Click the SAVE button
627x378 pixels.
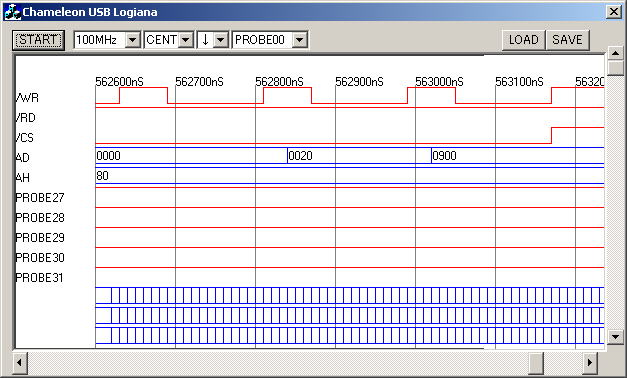[x=567, y=40]
